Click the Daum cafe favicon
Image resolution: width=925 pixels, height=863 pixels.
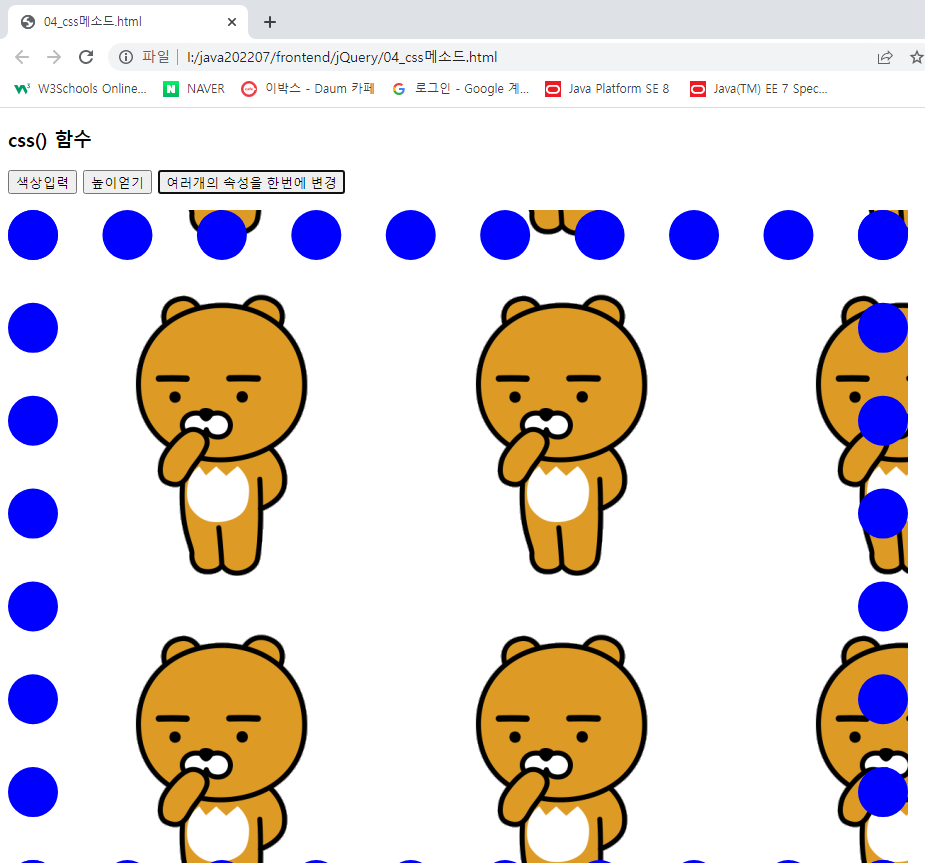tap(249, 89)
